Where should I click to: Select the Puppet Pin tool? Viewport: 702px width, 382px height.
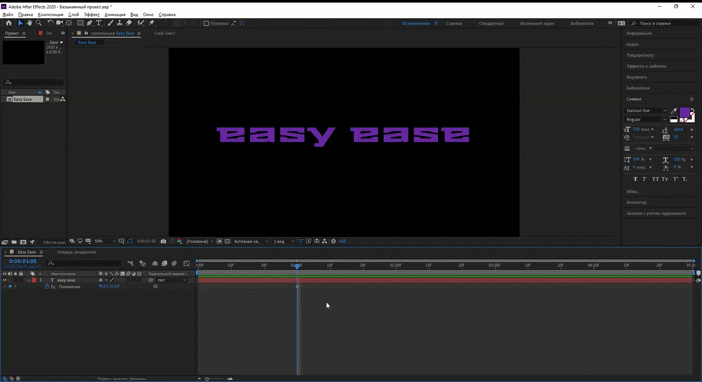[151, 23]
